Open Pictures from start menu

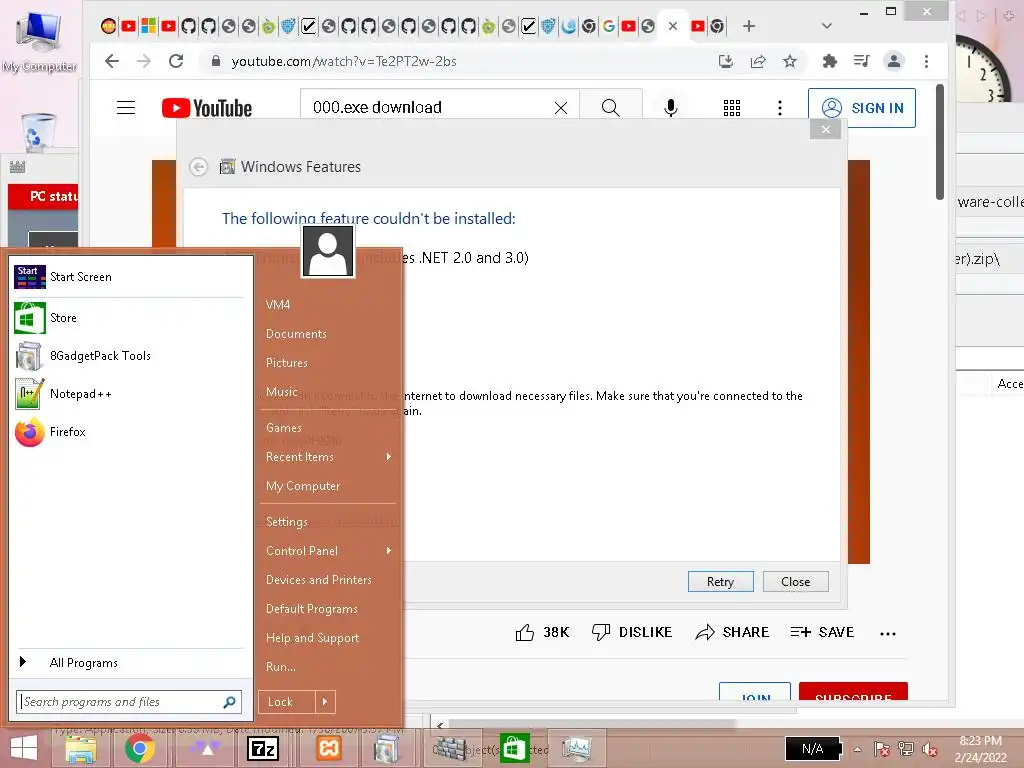287,363
